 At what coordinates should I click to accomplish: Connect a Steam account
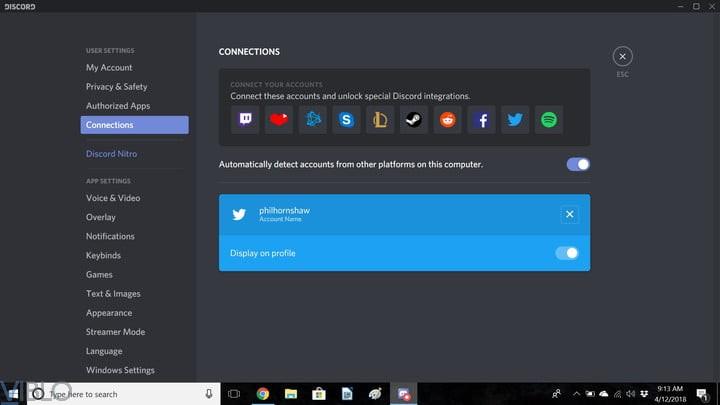pyautogui.click(x=414, y=120)
